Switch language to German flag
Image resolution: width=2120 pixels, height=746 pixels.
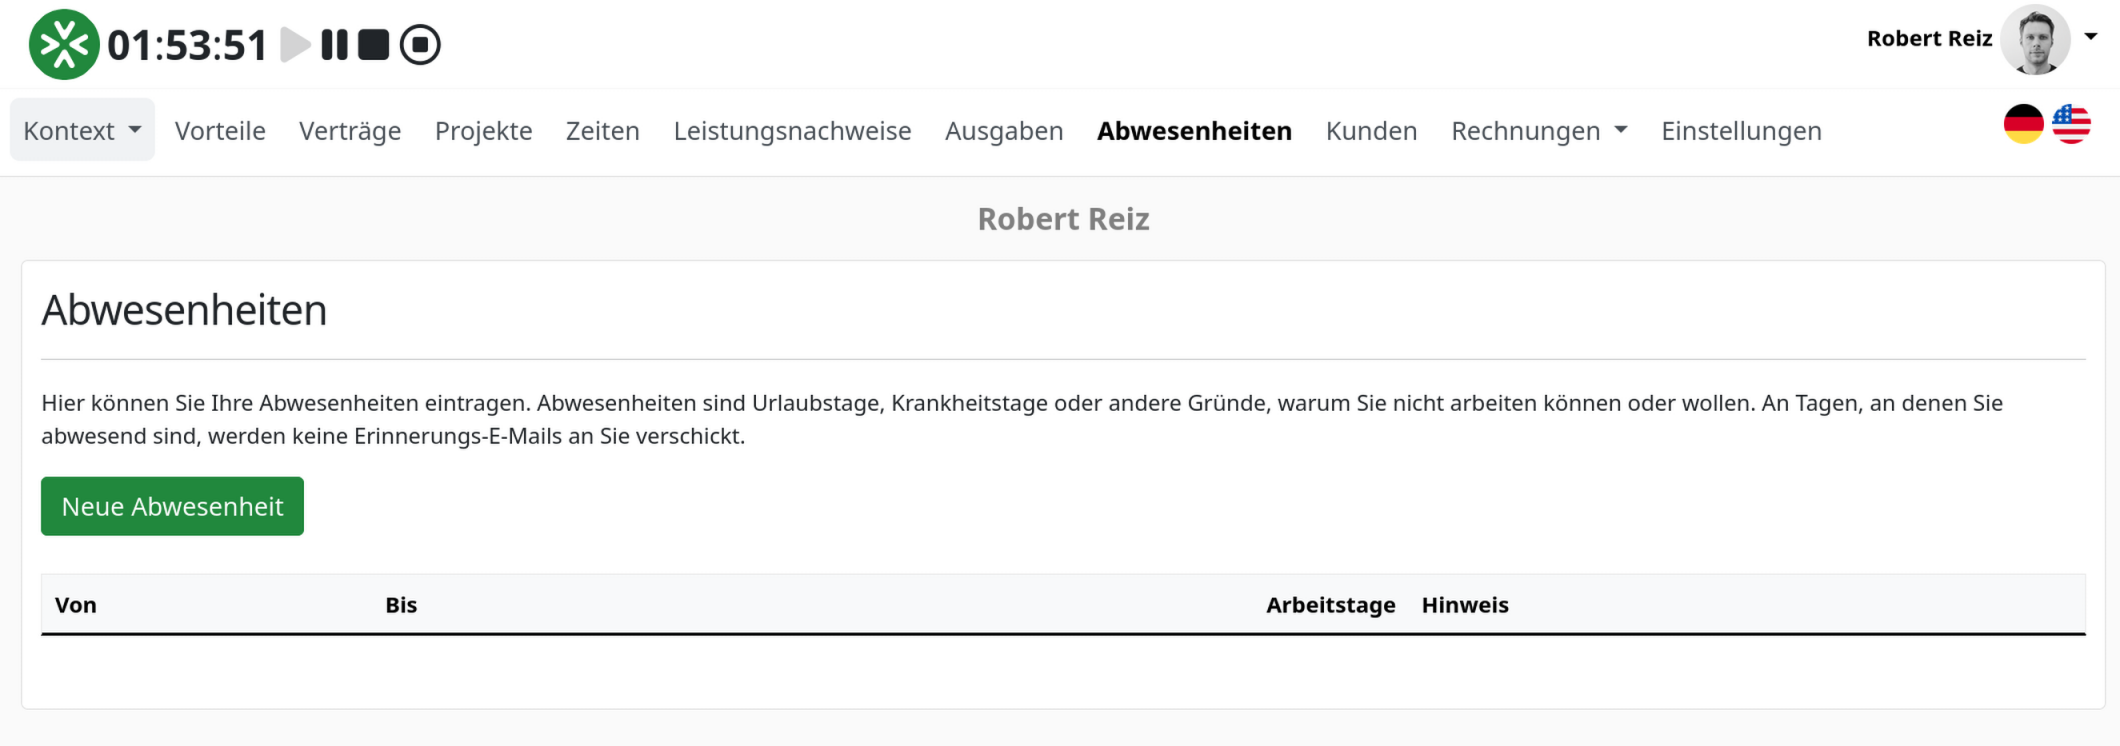pyautogui.click(x=2023, y=124)
